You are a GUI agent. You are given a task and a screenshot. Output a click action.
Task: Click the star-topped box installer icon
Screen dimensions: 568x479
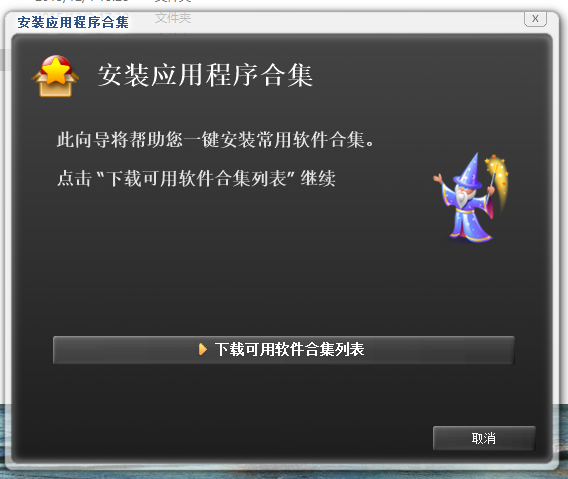coord(55,76)
